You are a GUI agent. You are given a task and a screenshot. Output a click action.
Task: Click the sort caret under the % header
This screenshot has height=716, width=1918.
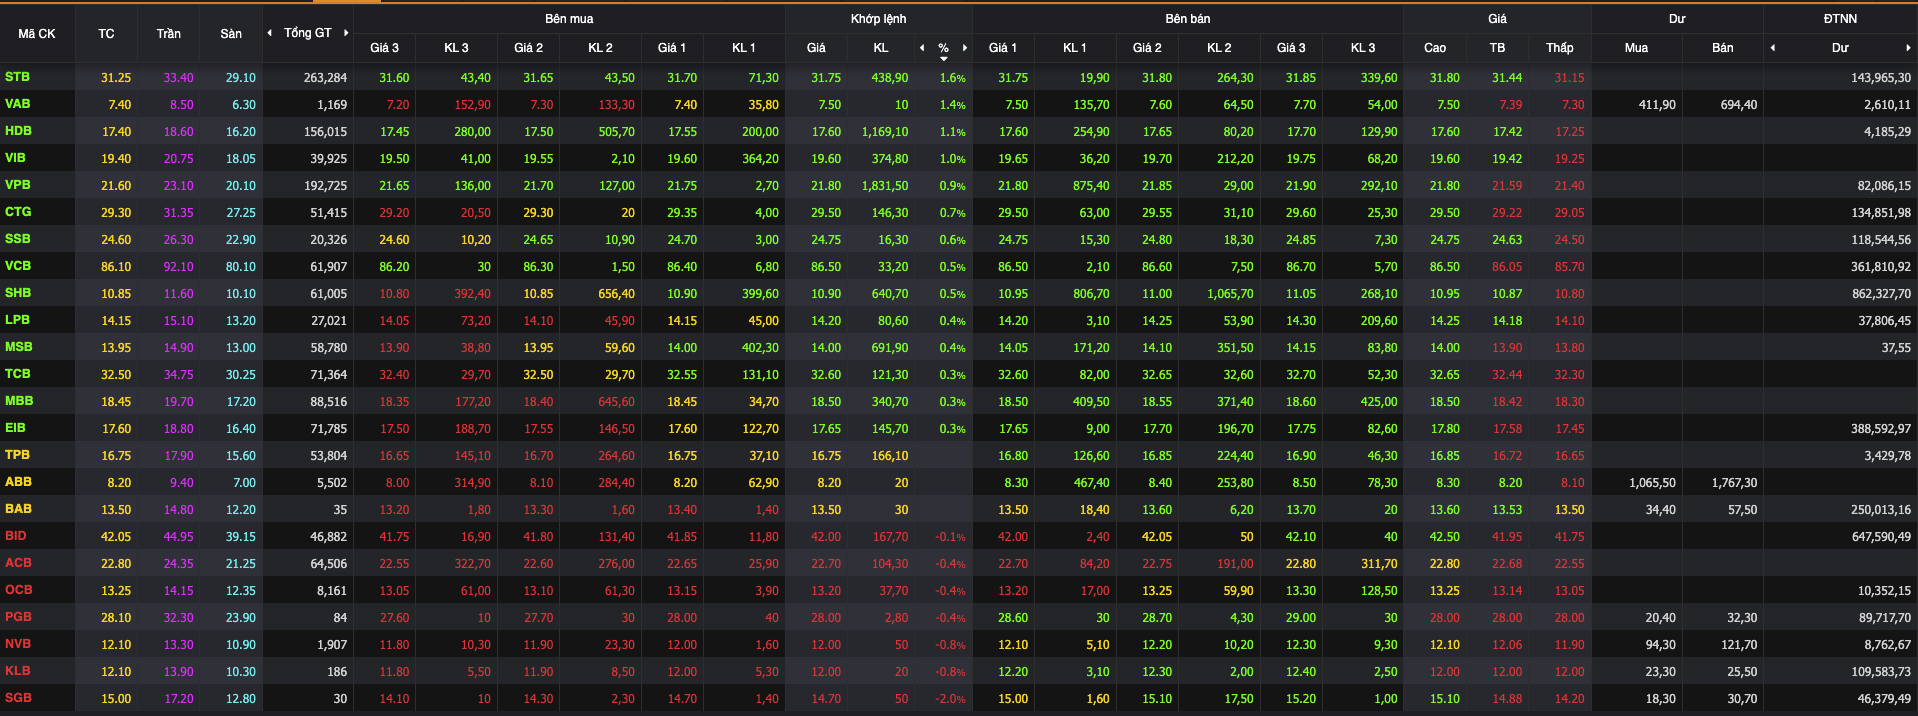point(943,59)
